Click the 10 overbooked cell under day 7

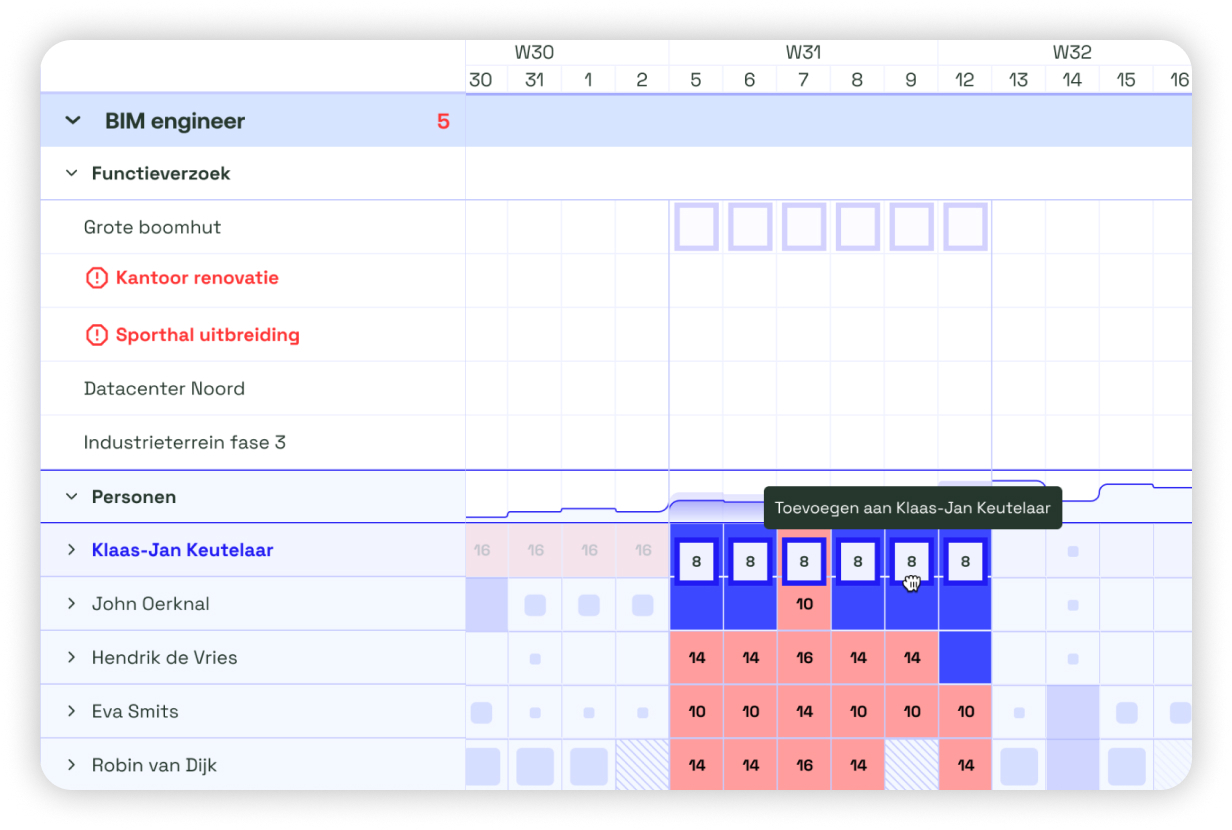coord(804,604)
